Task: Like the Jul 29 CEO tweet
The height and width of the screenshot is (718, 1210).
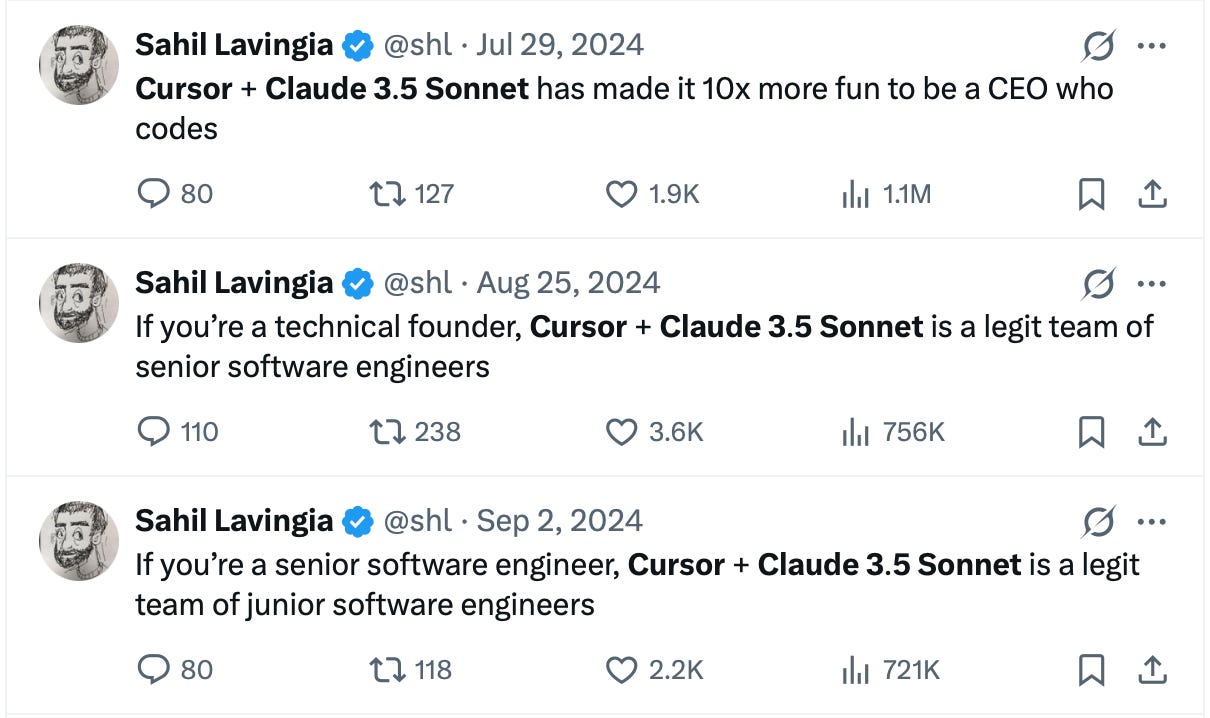Action: (x=622, y=193)
